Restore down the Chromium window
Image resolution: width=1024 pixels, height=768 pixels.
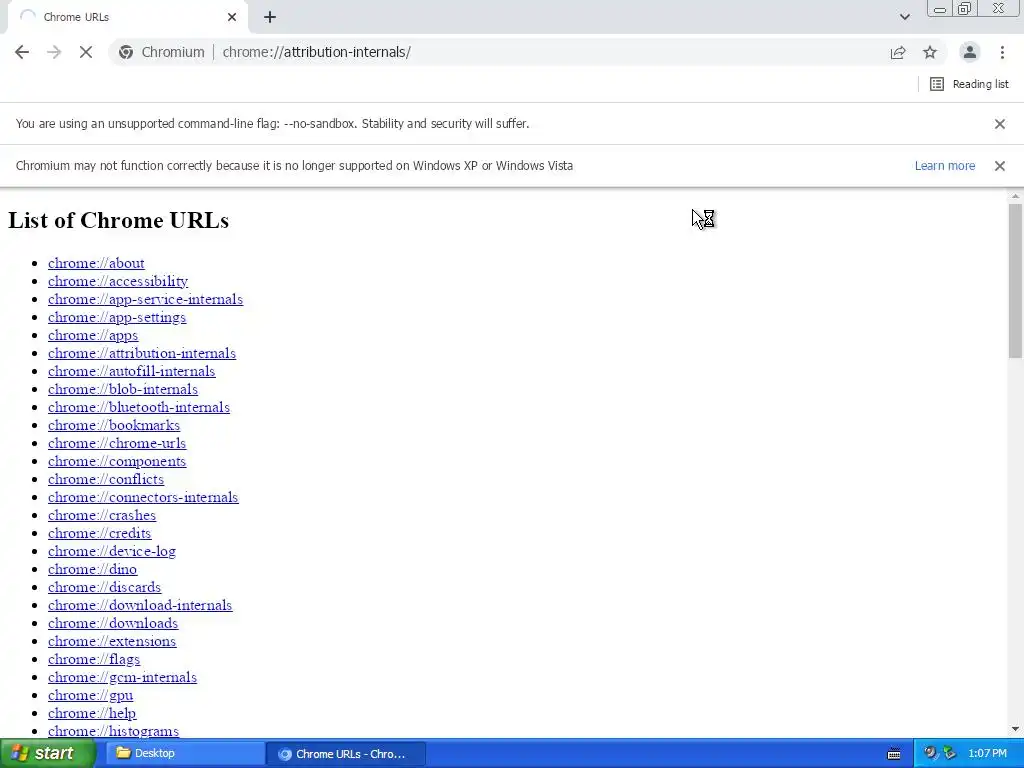(x=964, y=8)
